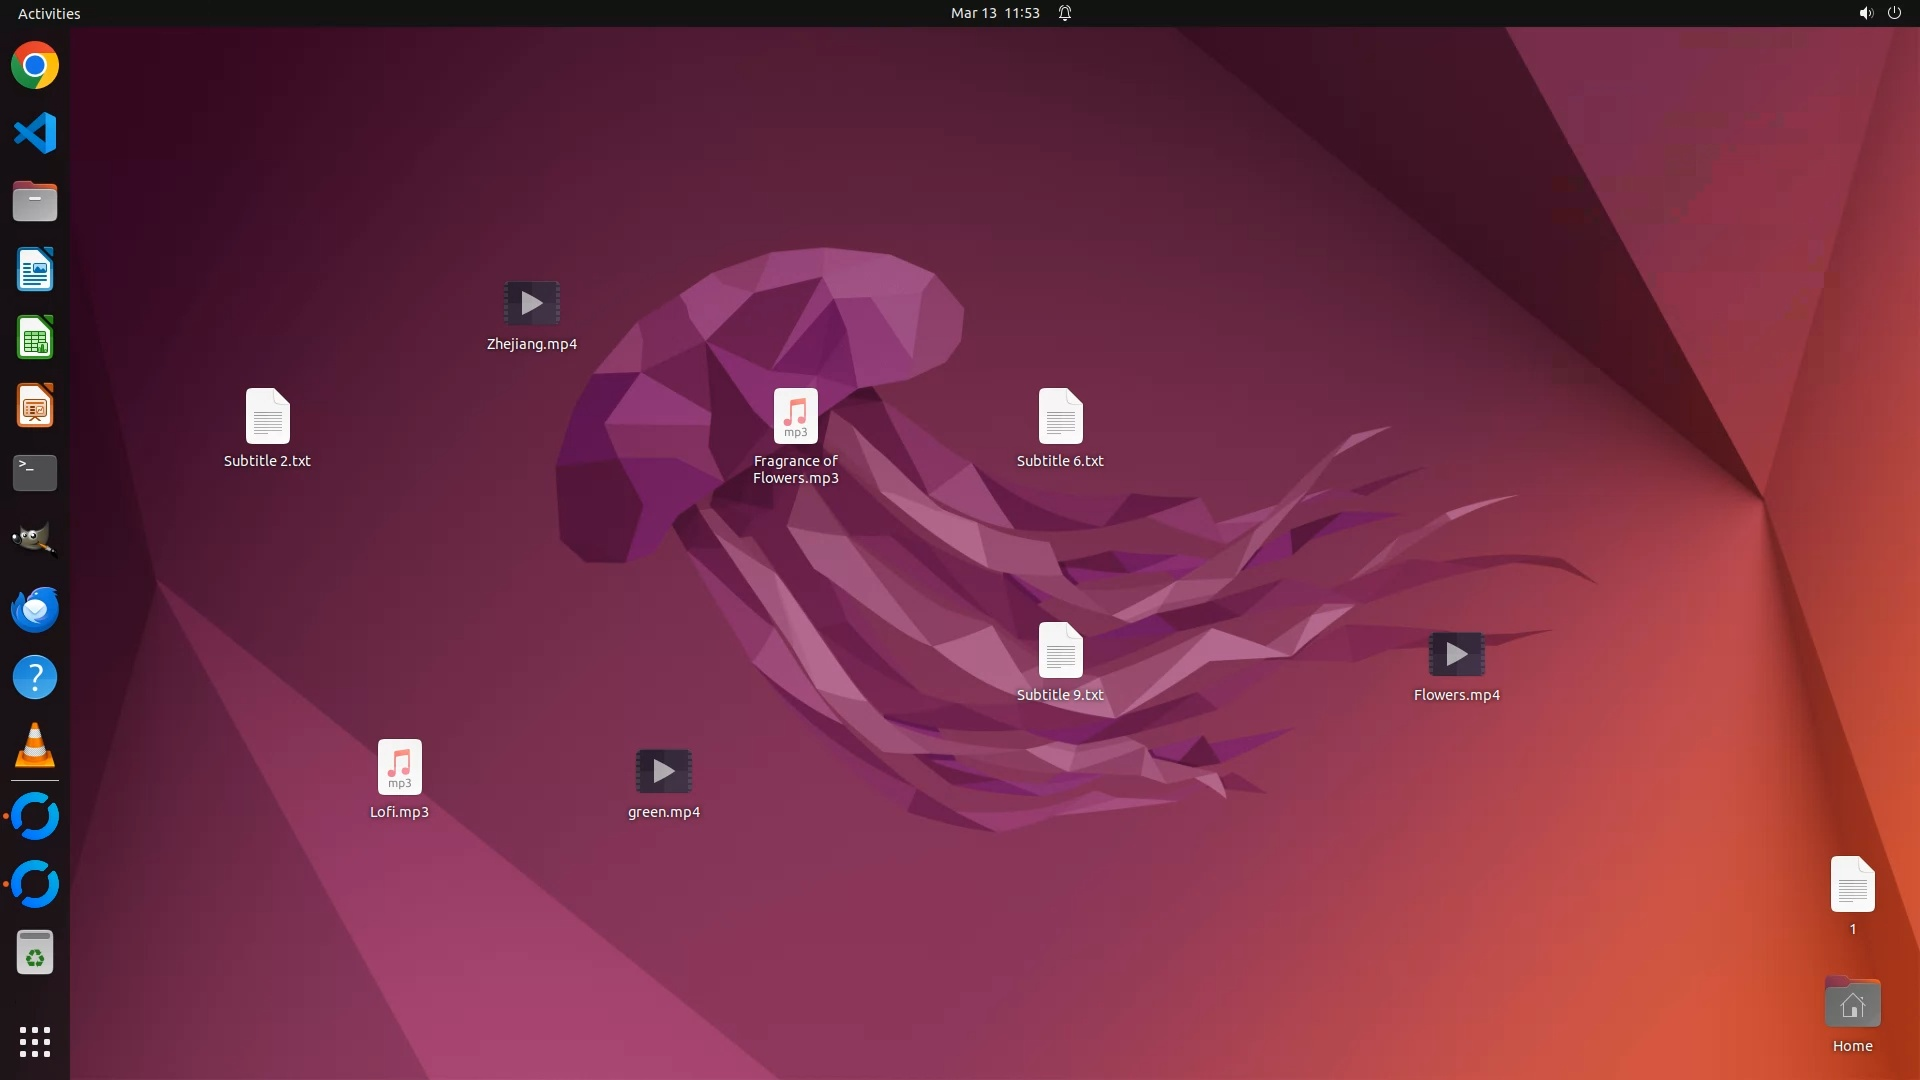Launch Visual Studio Code from dock
The image size is (1920, 1080).
[x=35, y=133]
